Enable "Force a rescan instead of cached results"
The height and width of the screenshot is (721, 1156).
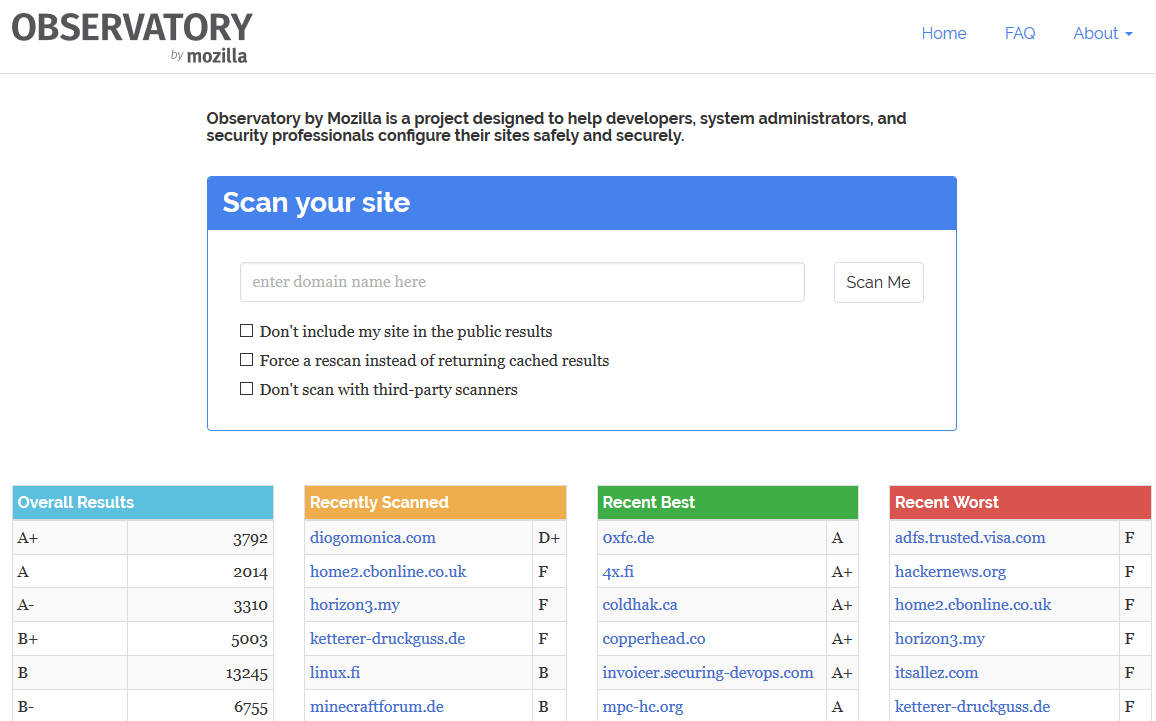(246, 359)
